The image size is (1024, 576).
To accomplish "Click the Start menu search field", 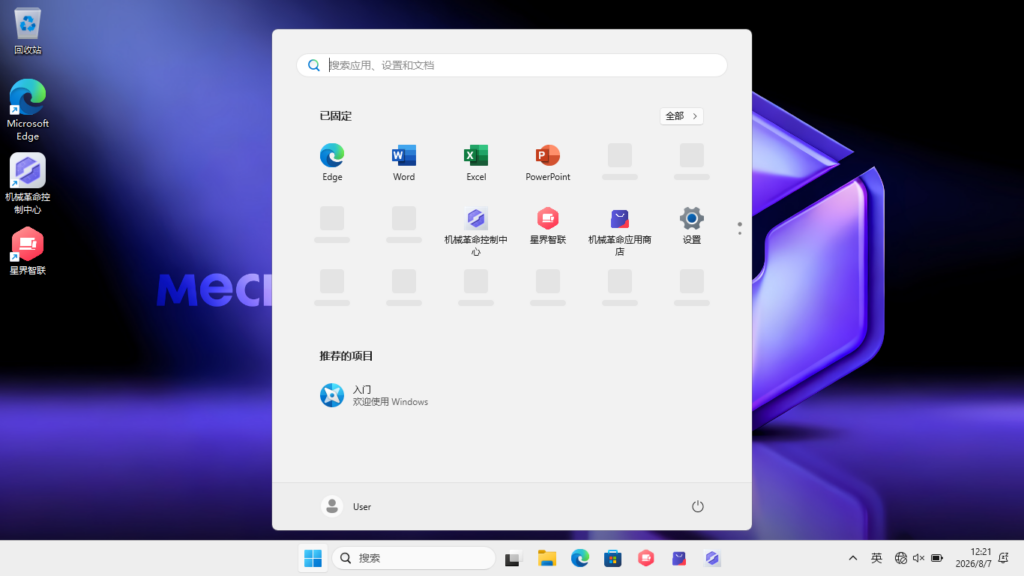I will click(x=511, y=65).
